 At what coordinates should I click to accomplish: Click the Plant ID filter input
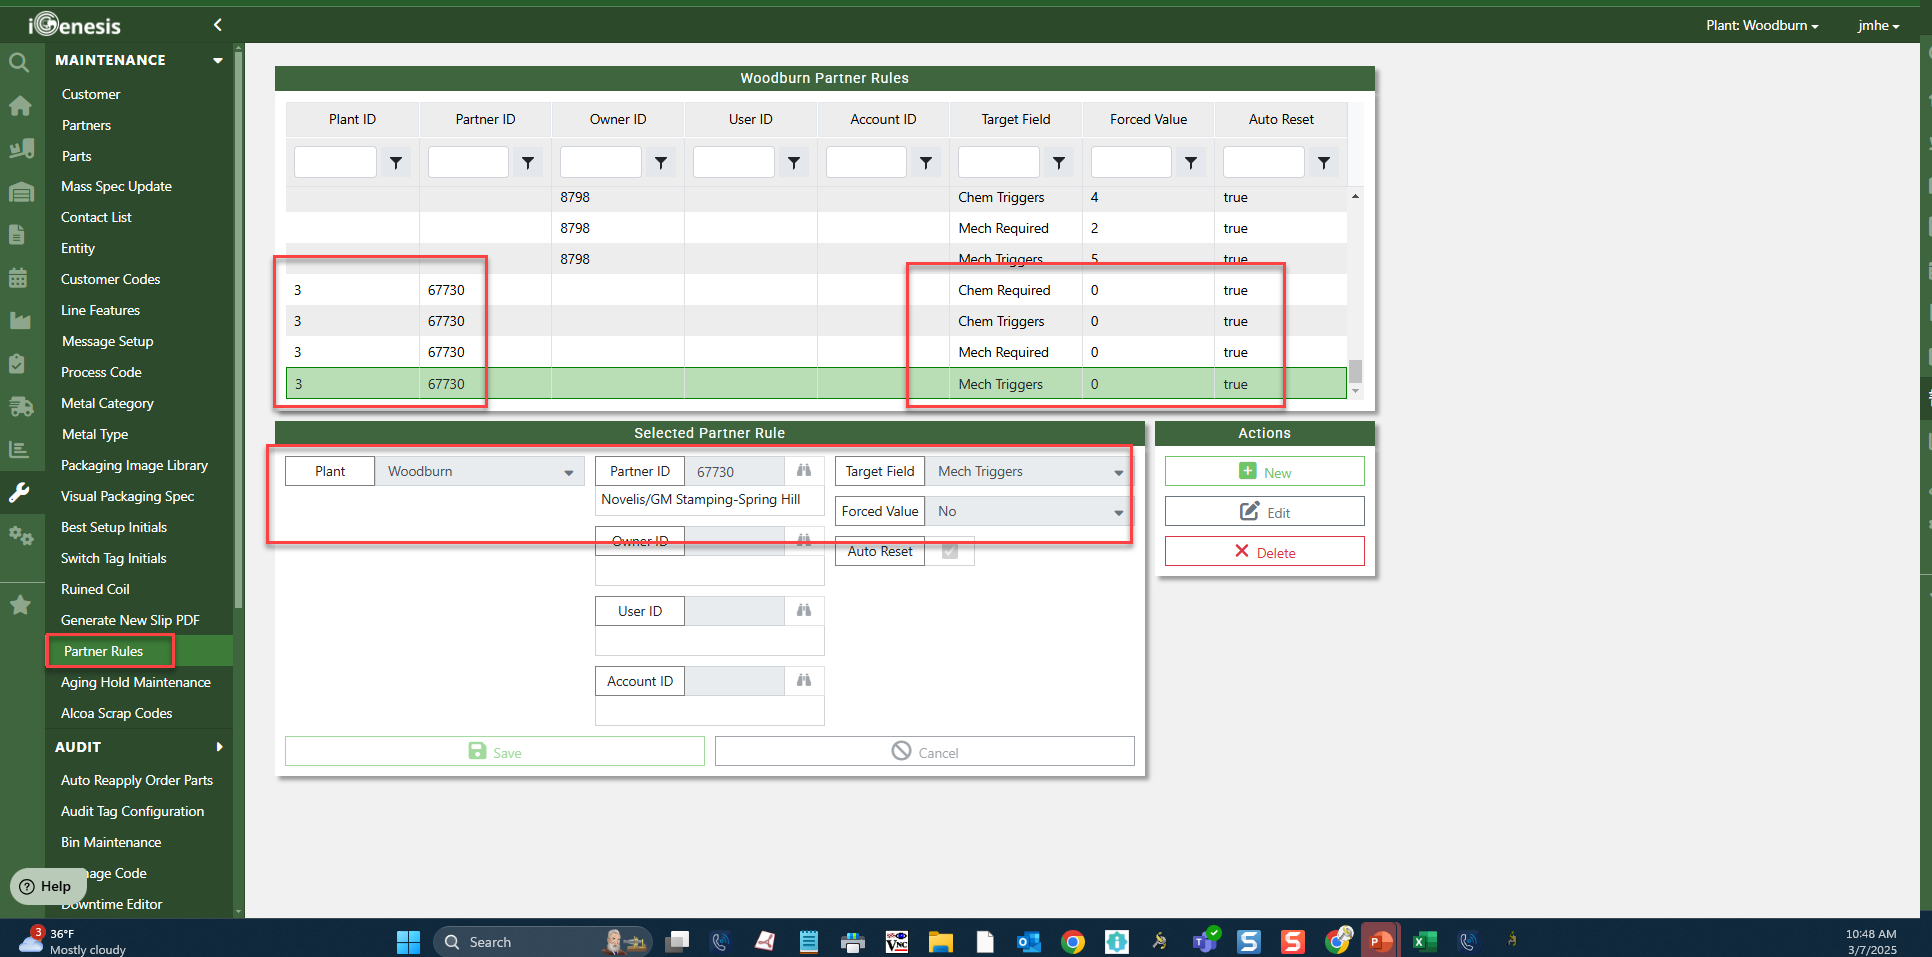[335, 162]
